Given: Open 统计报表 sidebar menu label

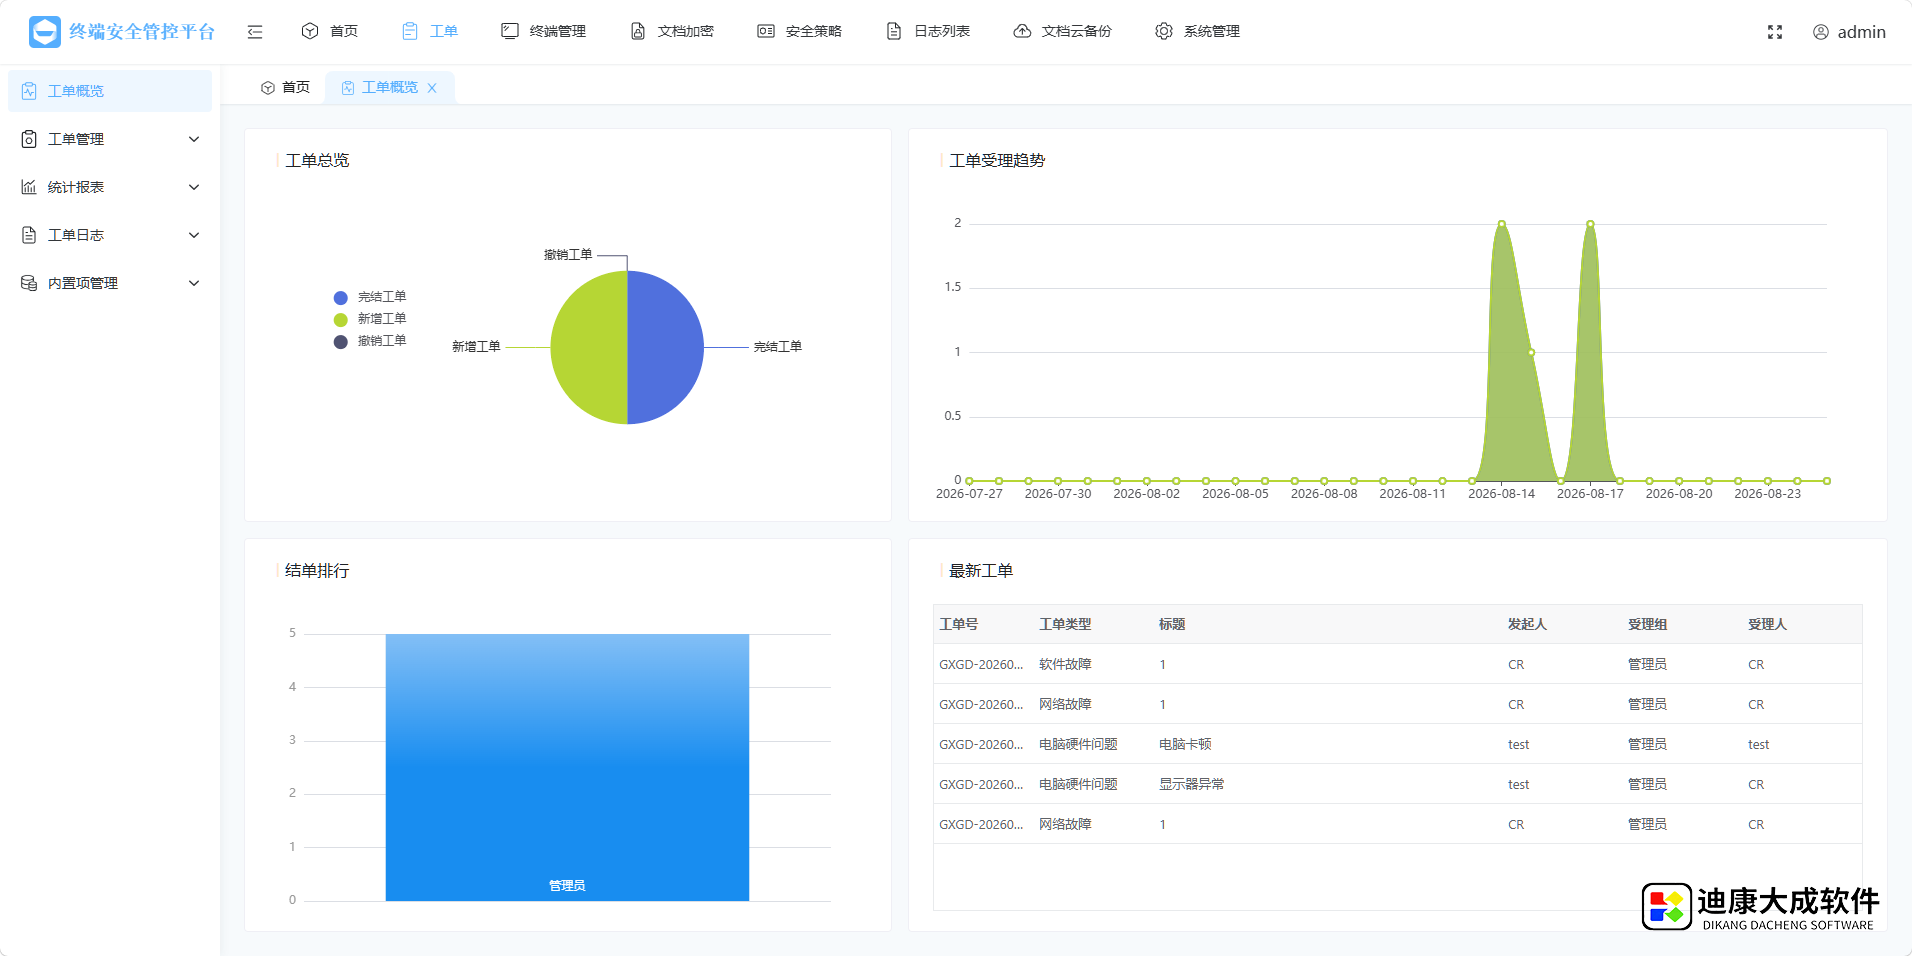Looking at the screenshot, I should coord(76,187).
